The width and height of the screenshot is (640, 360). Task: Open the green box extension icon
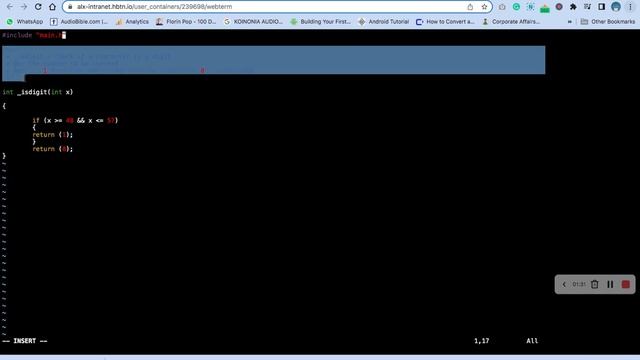click(545, 7)
